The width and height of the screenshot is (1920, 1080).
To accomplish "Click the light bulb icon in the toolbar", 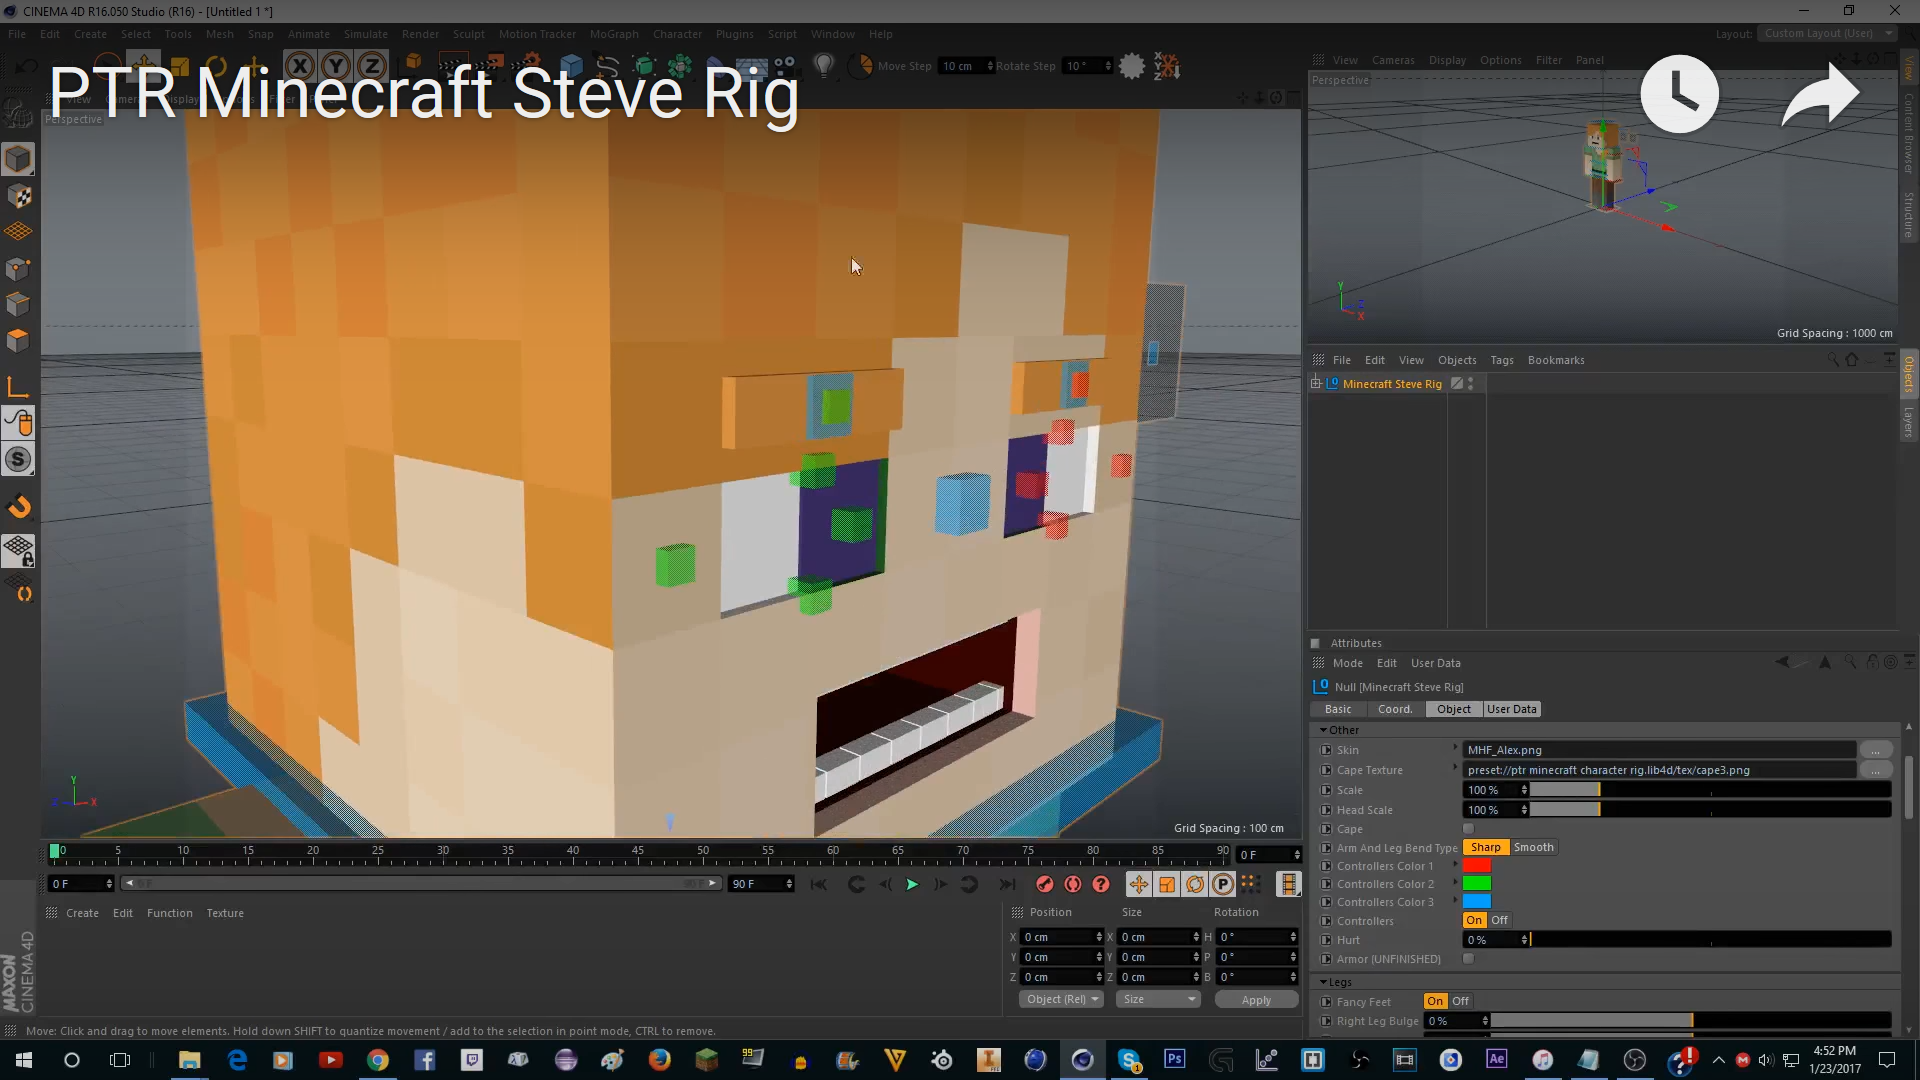I will click(823, 66).
